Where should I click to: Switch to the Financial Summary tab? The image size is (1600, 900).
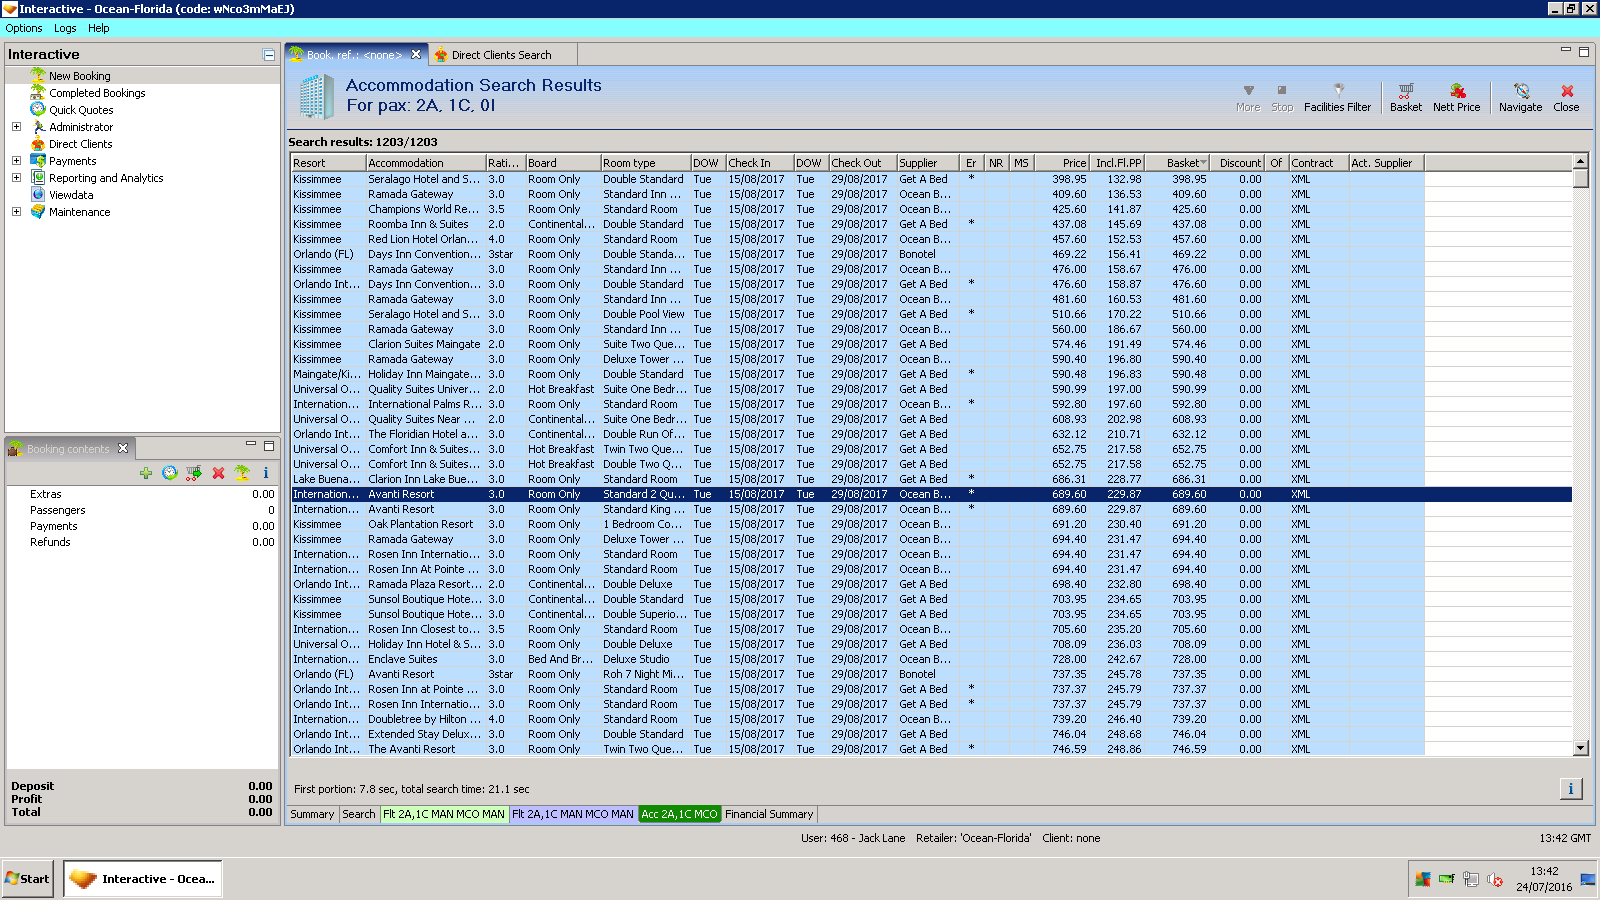pos(768,814)
